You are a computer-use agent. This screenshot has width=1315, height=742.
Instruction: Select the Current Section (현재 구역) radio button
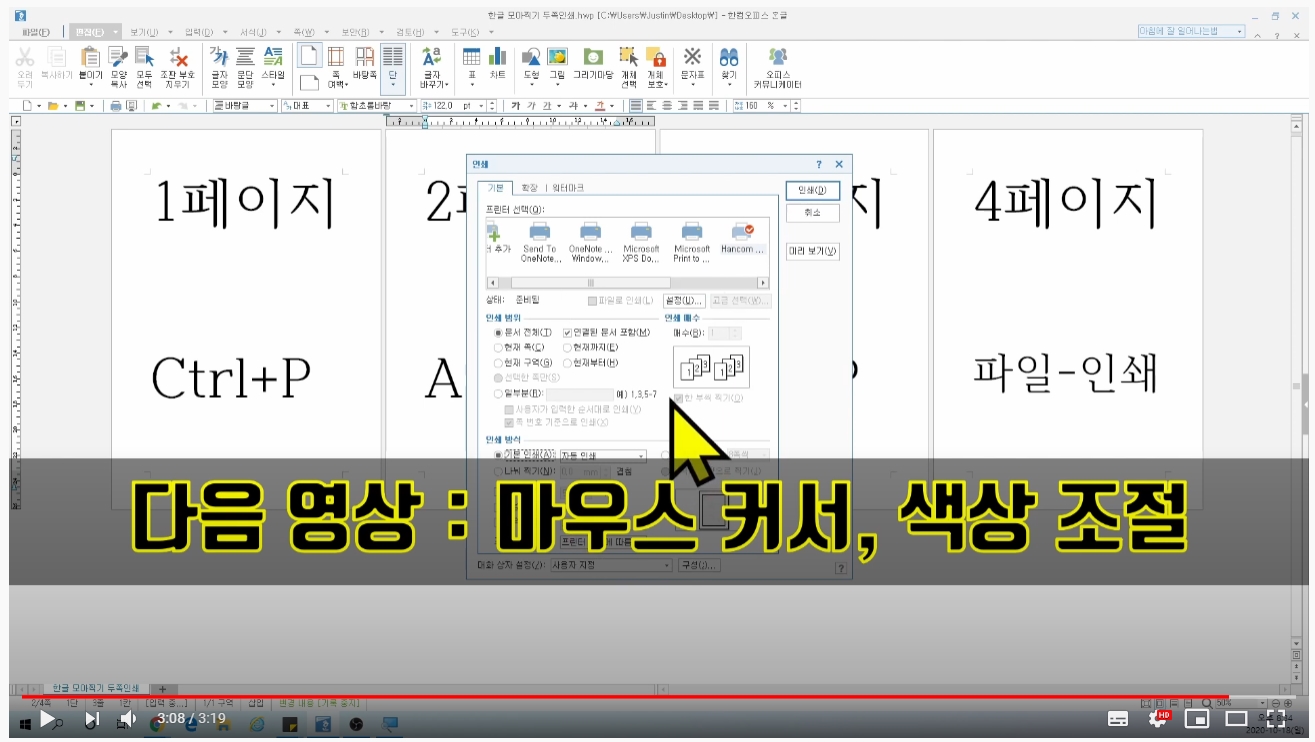498,362
